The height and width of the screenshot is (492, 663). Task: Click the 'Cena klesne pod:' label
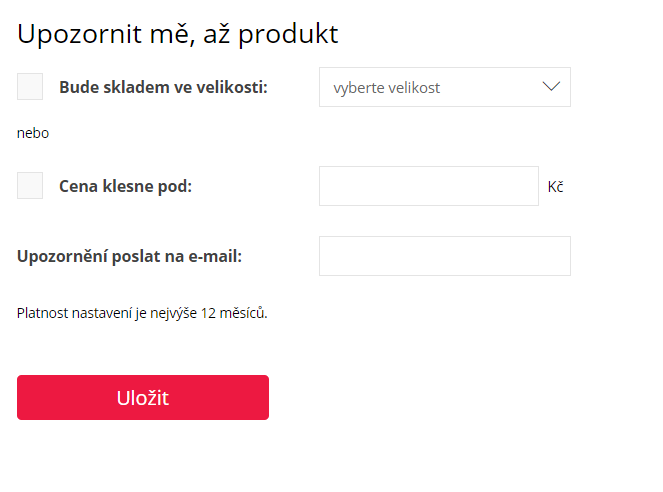(125, 186)
